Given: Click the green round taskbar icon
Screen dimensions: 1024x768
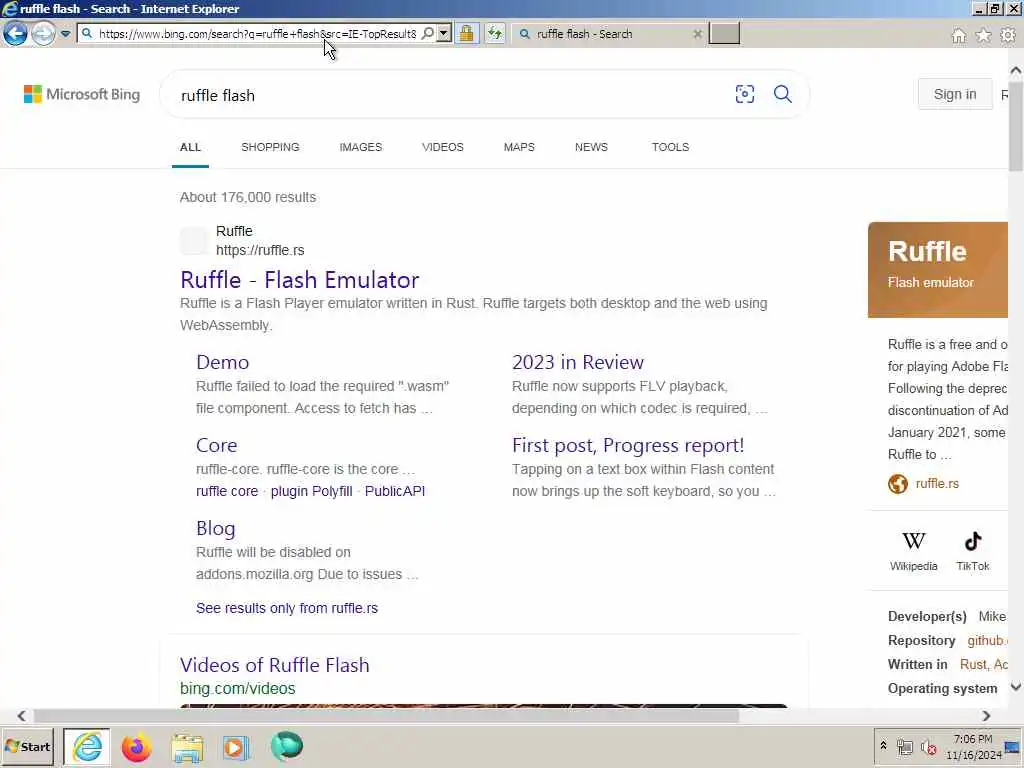Looking at the screenshot, I should pyautogui.click(x=286, y=746).
